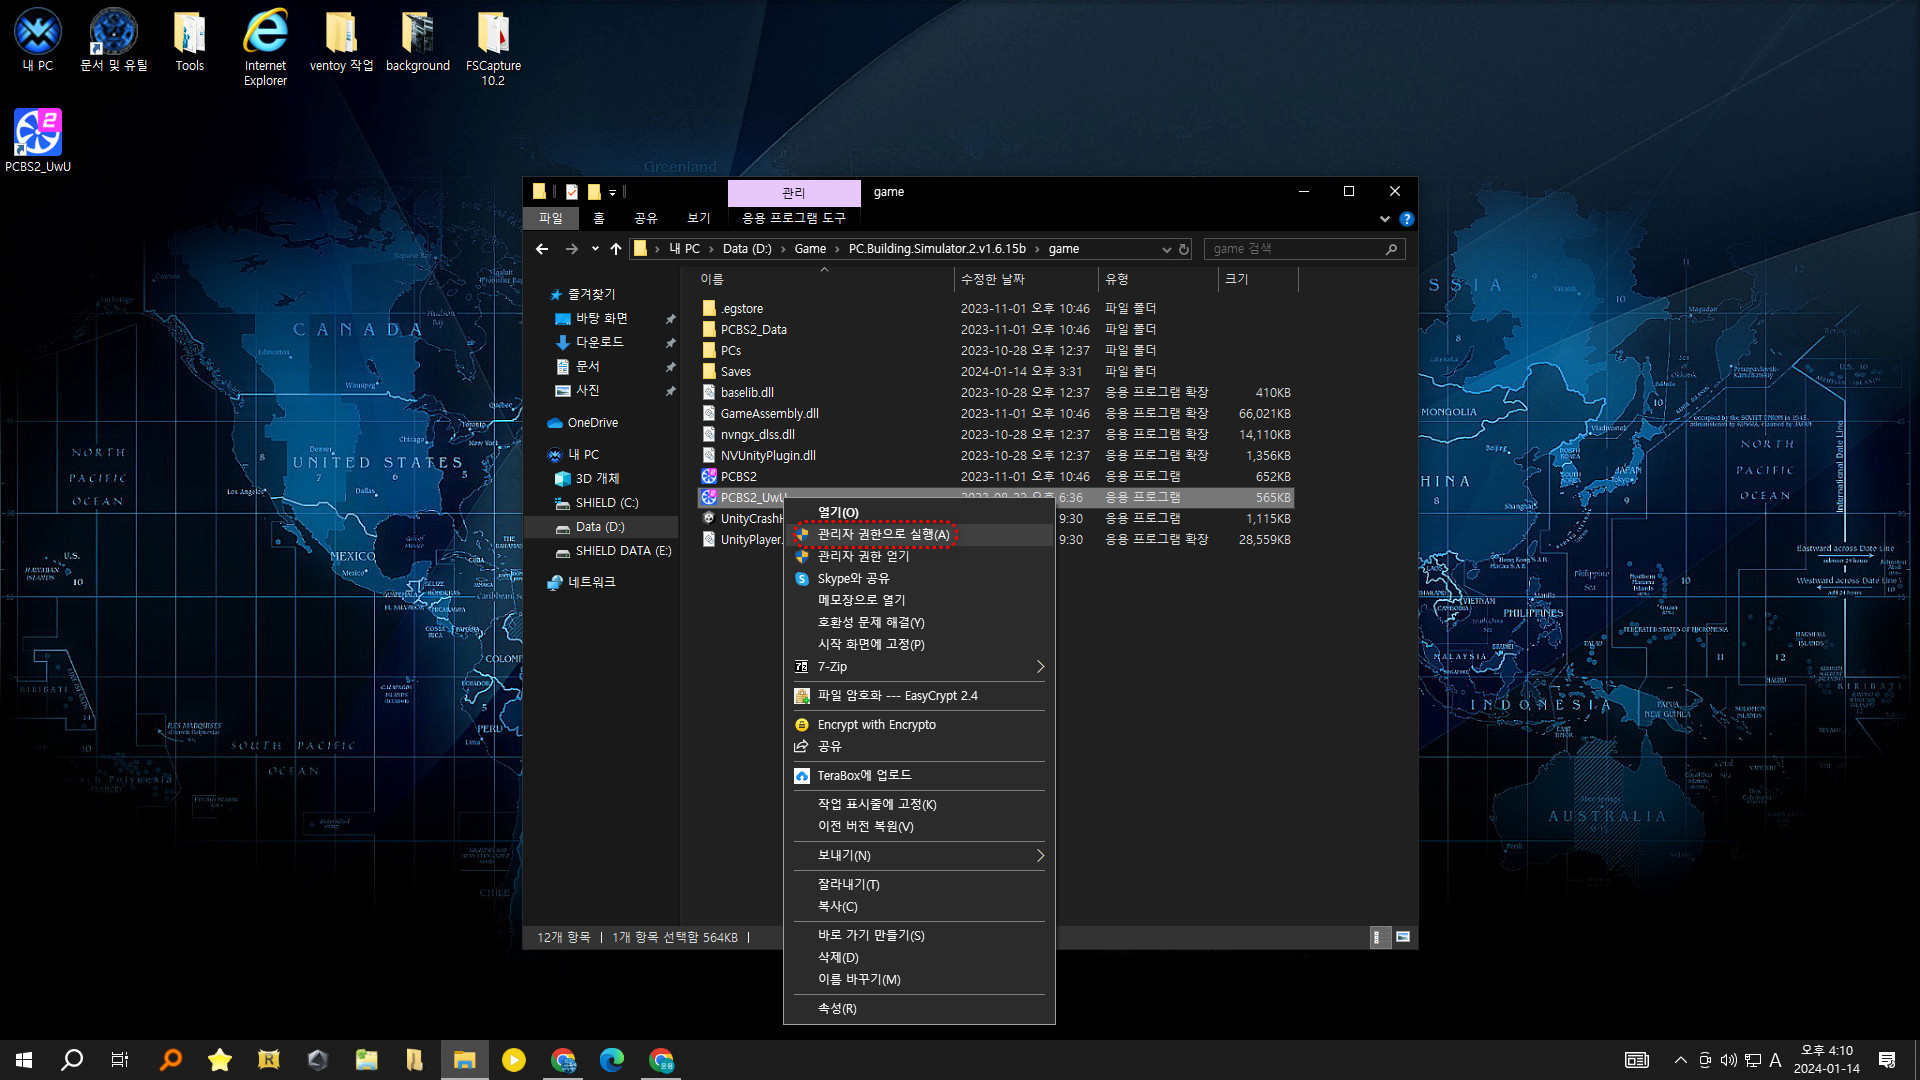Choose 파일 암호화 EasyCrypt 2.4
This screenshot has height=1080, width=1920.
[919, 696]
